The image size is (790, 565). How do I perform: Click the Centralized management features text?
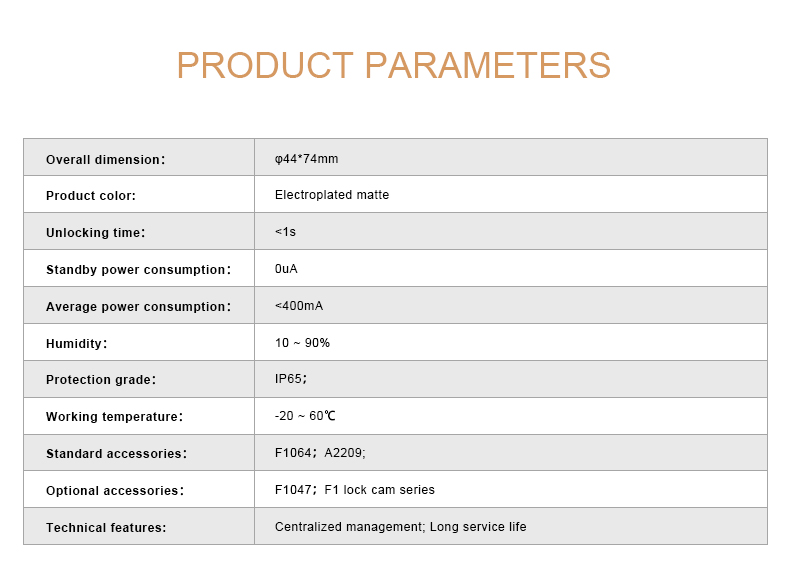[350, 527]
